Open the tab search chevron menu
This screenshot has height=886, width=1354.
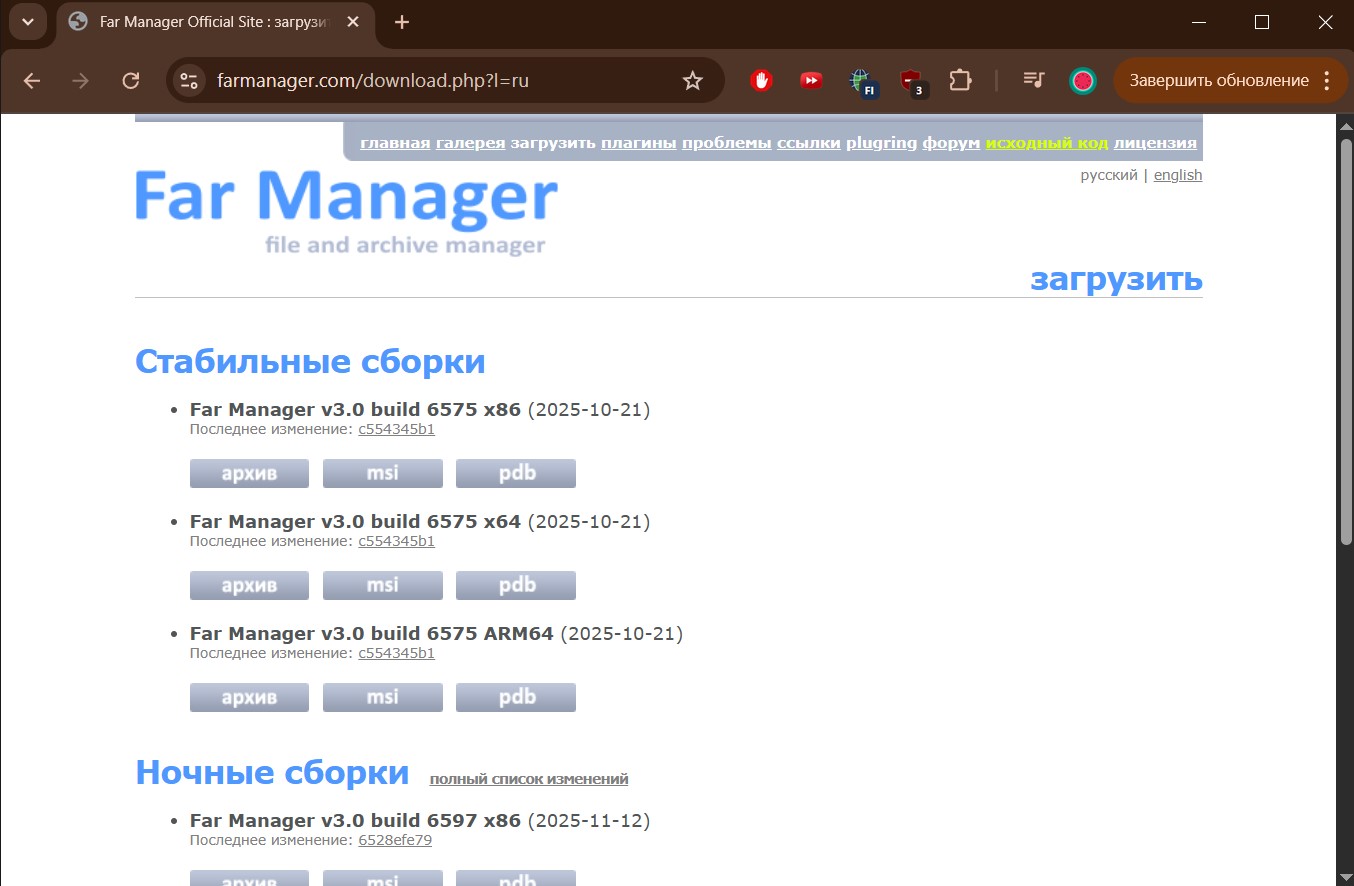point(27,21)
